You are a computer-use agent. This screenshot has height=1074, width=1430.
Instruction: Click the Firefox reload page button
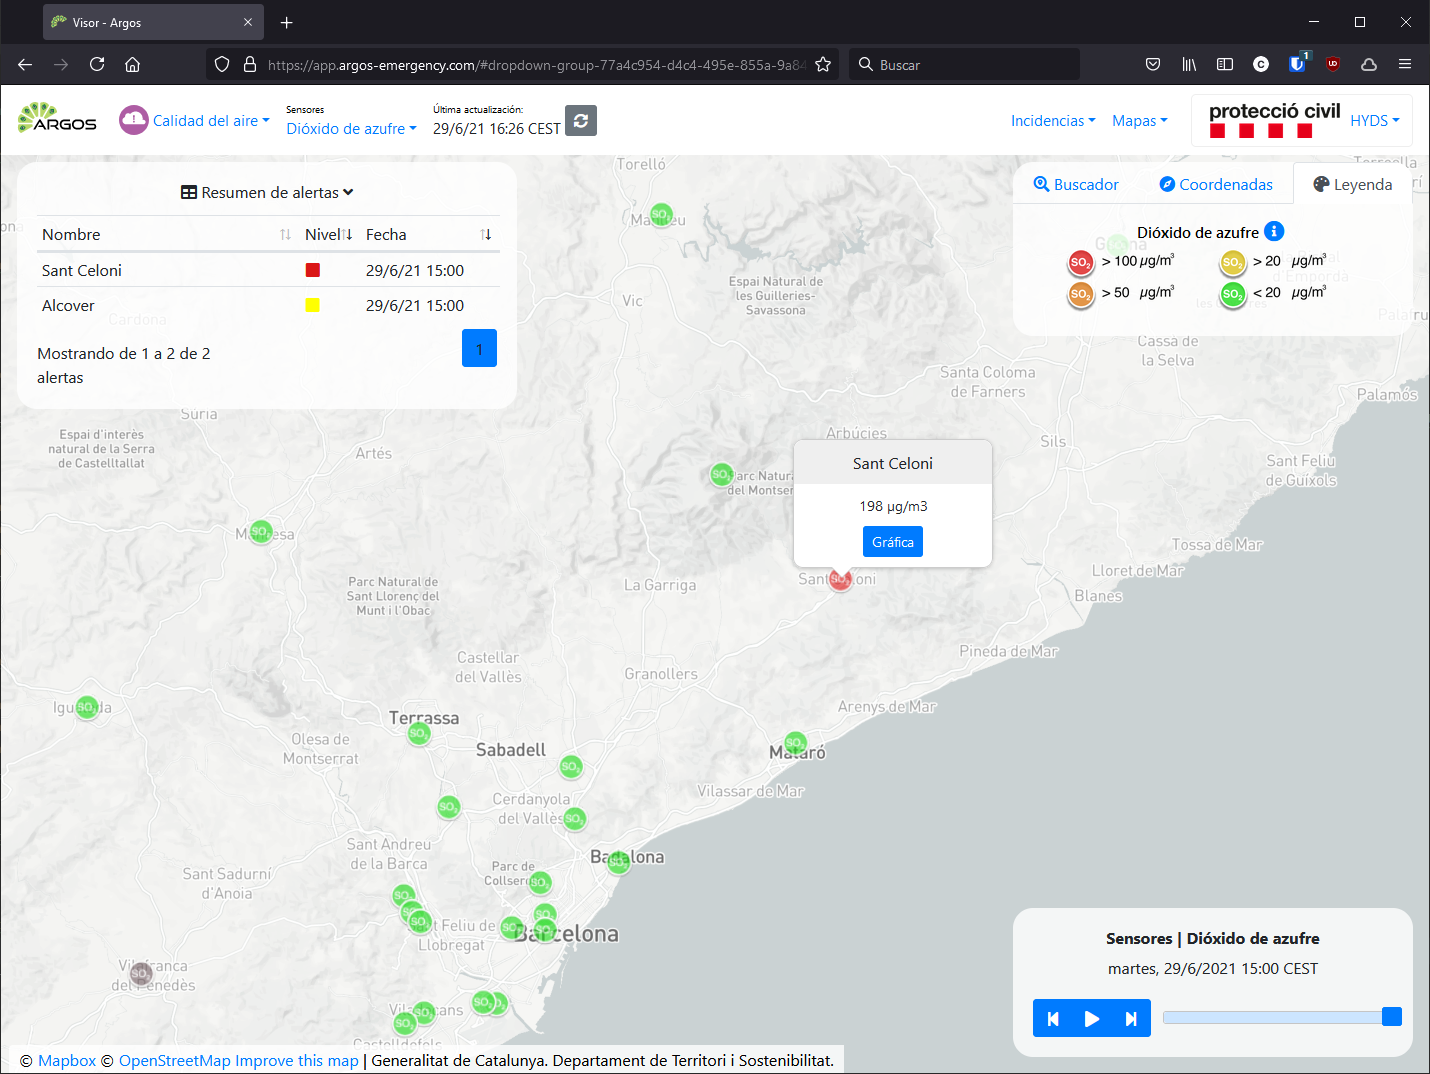97,64
